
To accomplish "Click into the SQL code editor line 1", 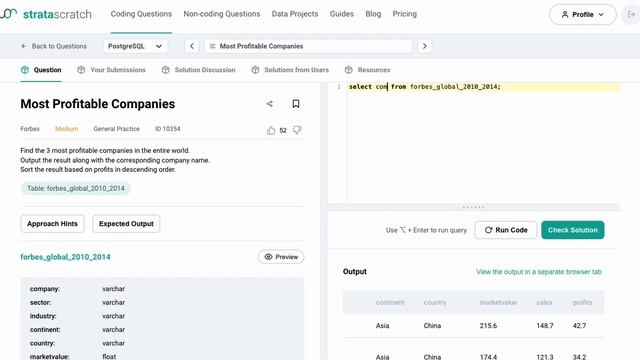I will 484,87.
